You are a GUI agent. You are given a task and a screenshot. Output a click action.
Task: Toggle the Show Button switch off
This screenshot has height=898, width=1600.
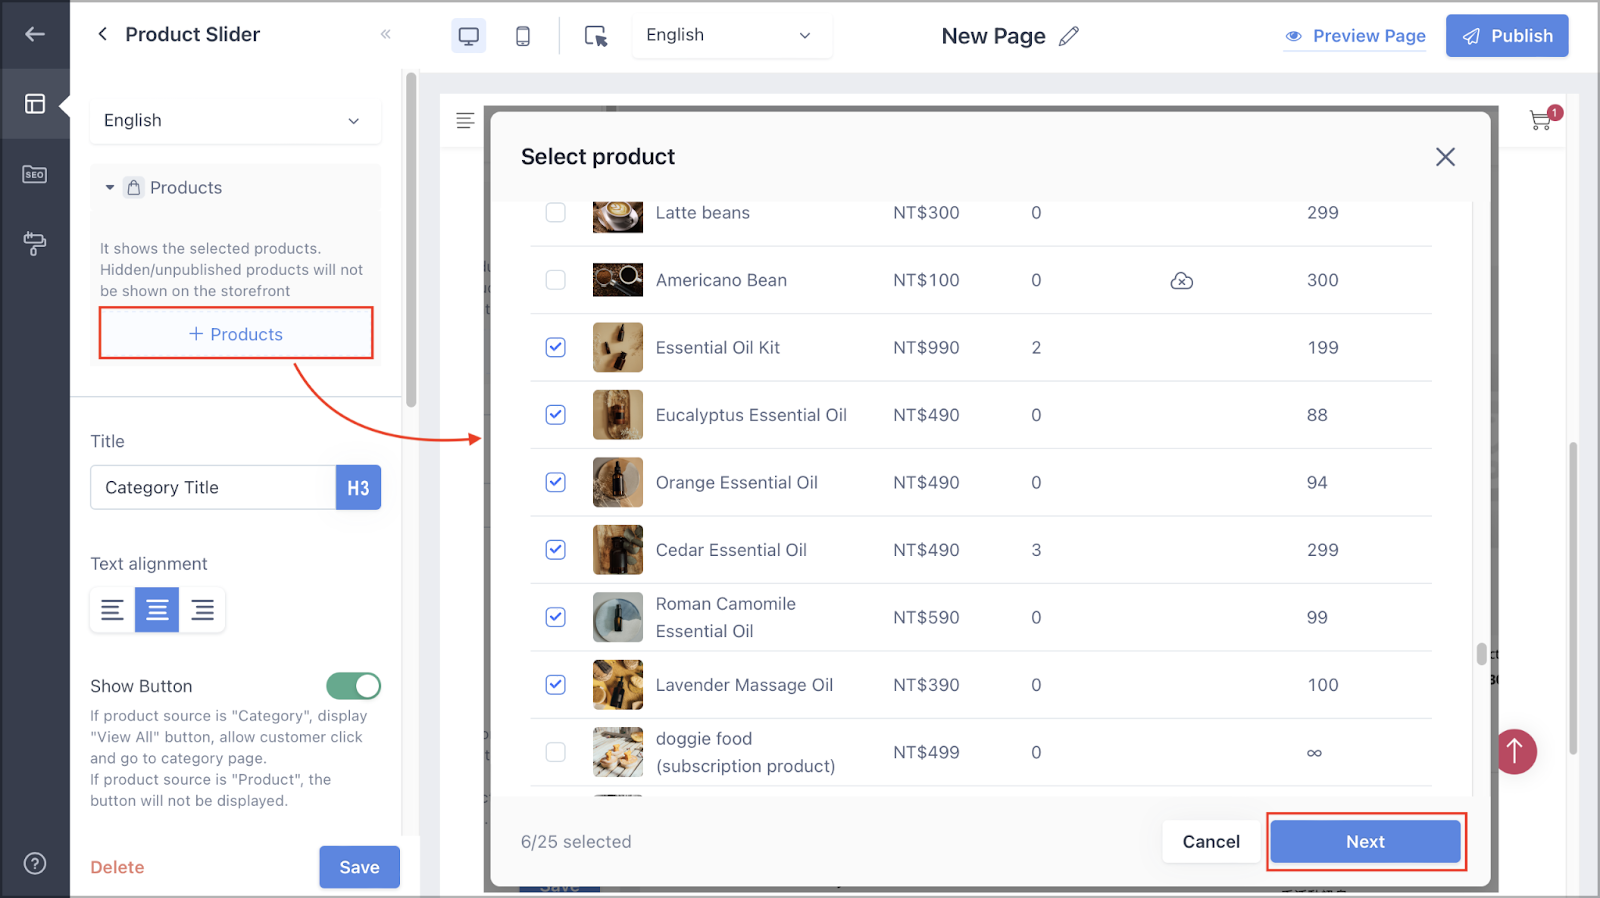(x=353, y=686)
